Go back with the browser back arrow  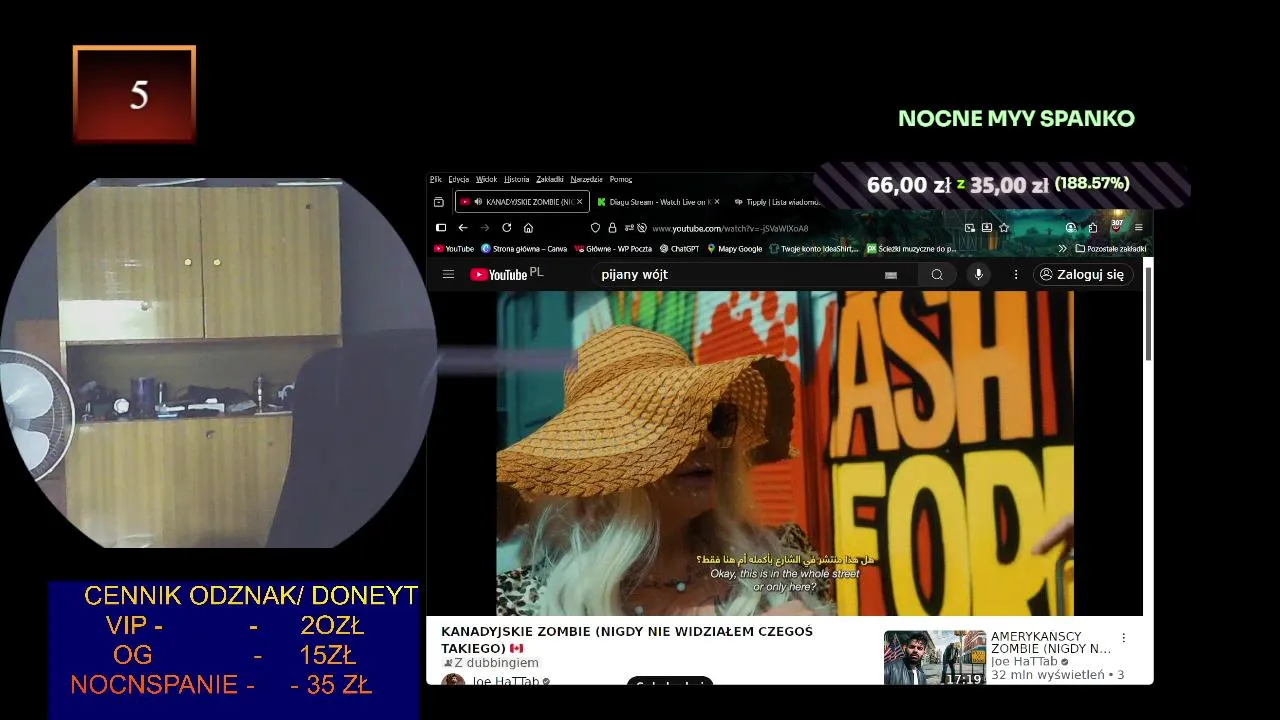(x=463, y=228)
